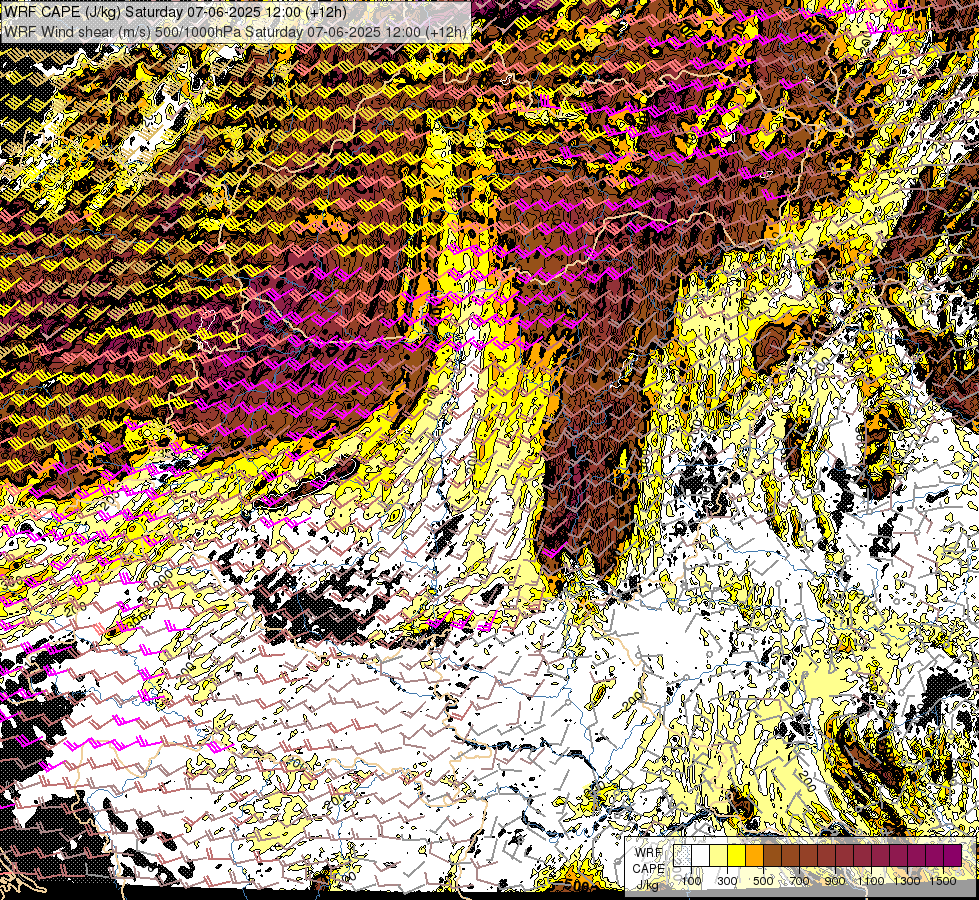The image size is (979, 900).
Task: Select the white swatch in the CAPE legend
Action: 701,855
